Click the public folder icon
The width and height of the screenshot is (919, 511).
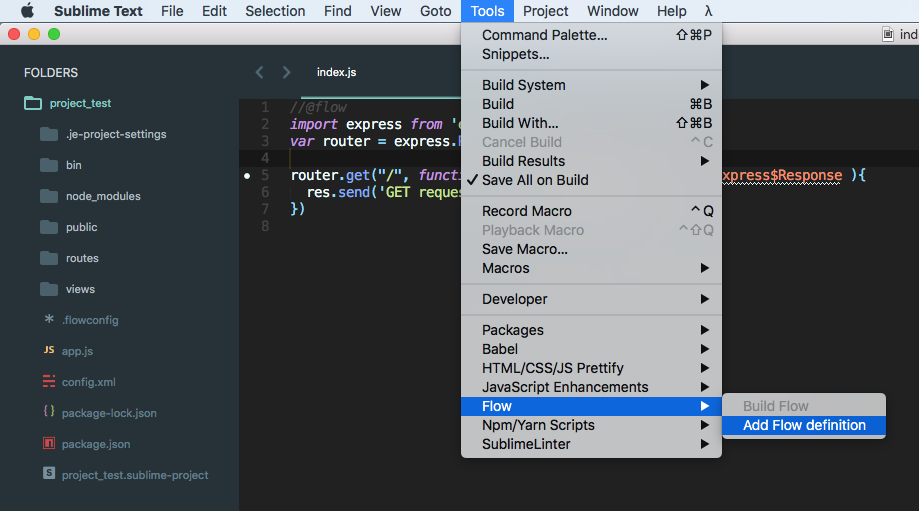coord(49,227)
